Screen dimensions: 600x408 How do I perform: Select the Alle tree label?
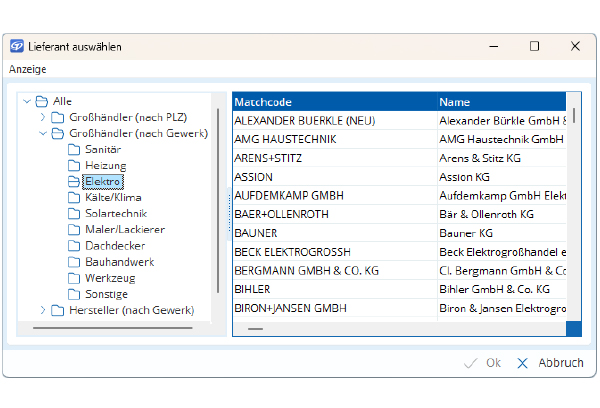pos(62,101)
